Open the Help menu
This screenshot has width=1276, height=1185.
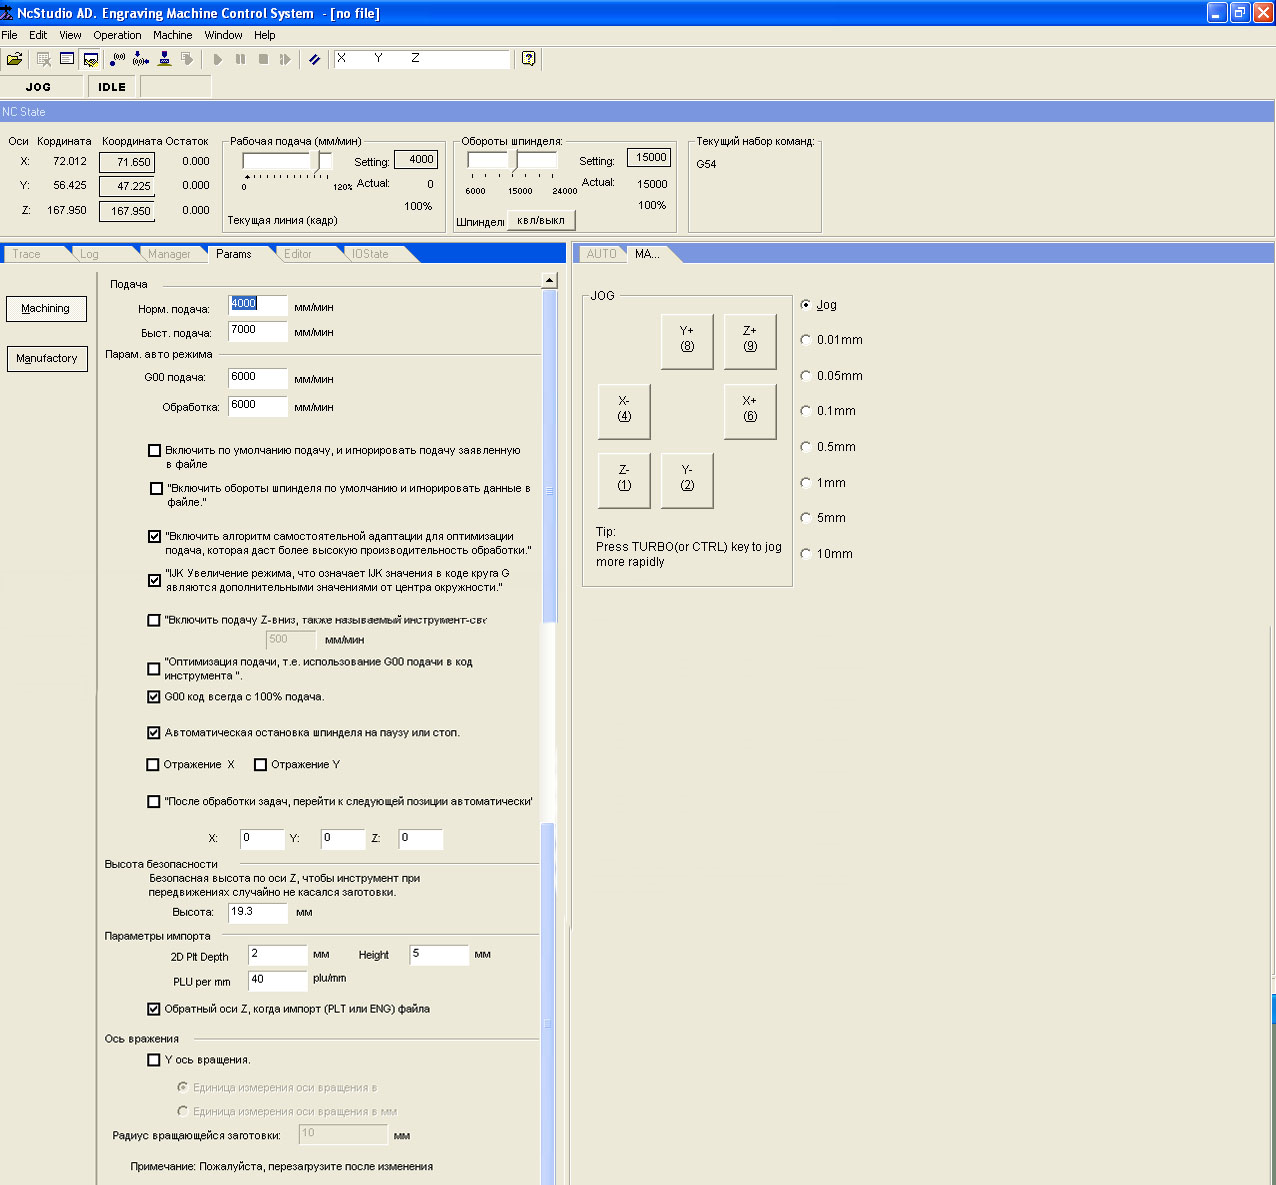[264, 35]
